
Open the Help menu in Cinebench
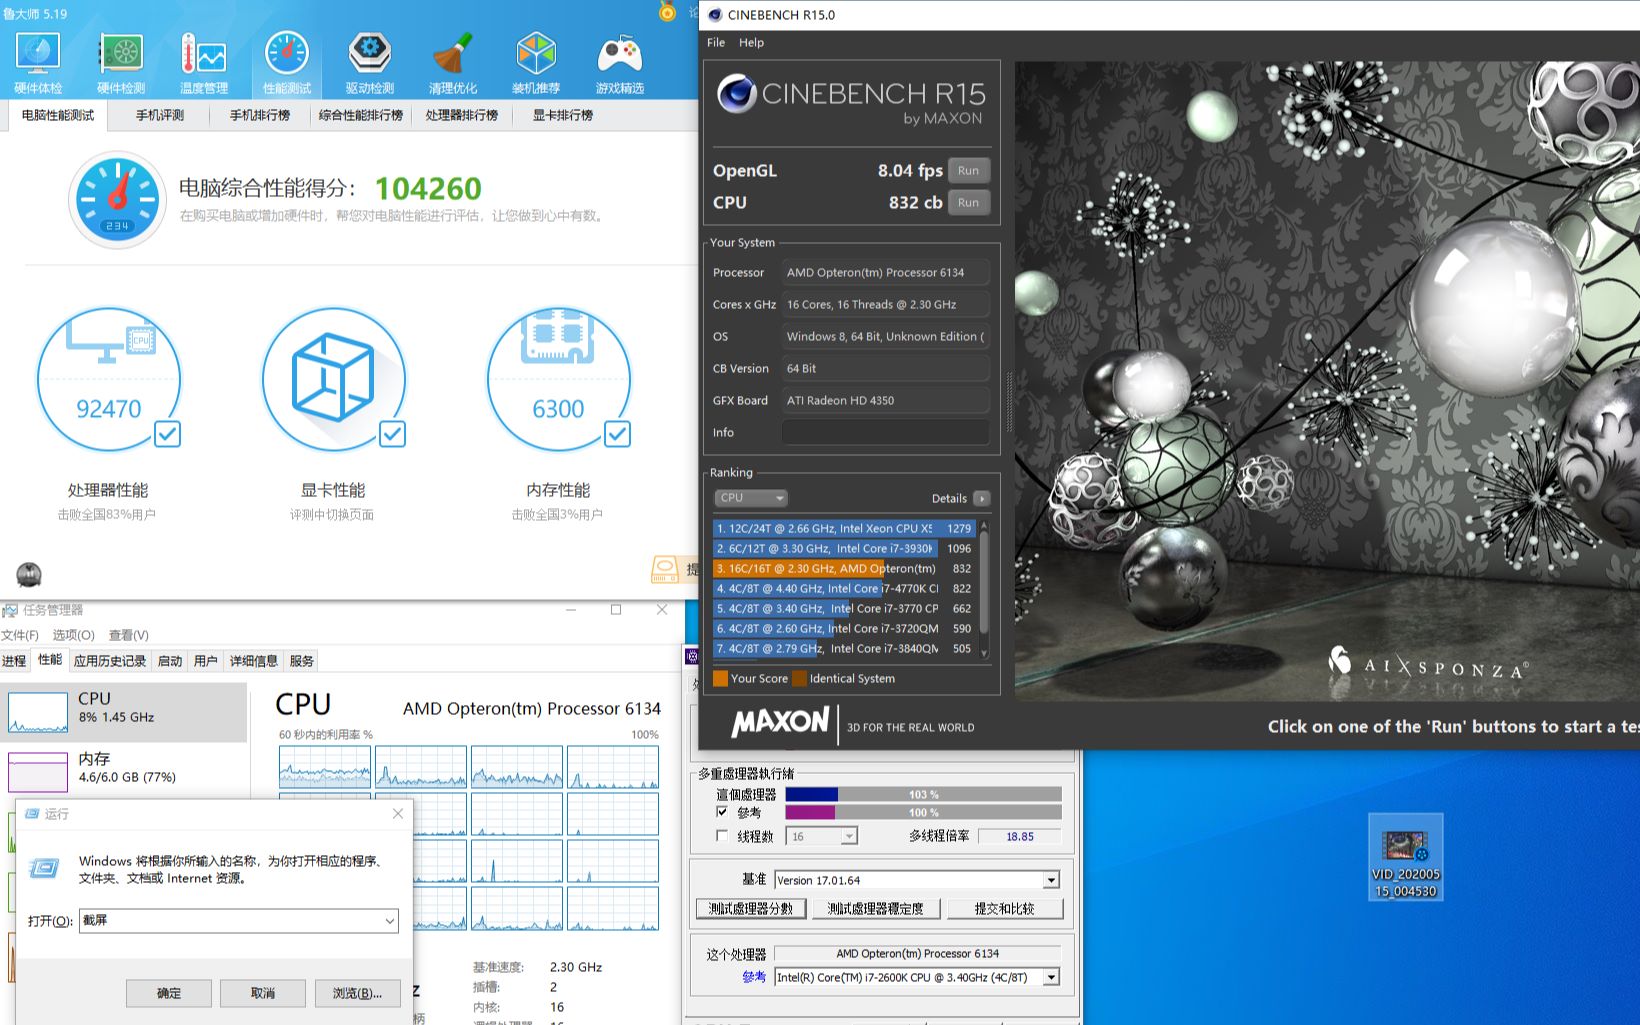[x=751, y=43]
